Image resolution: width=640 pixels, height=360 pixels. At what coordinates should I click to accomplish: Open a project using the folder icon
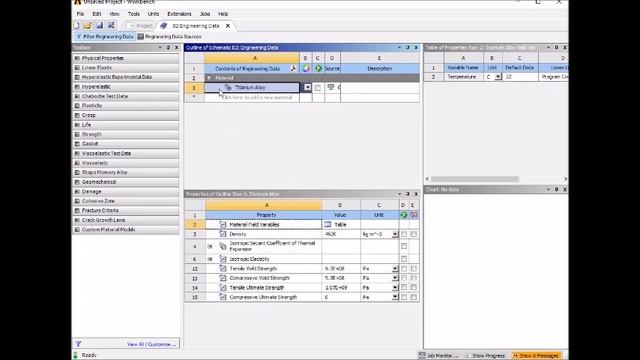(88, 26)
